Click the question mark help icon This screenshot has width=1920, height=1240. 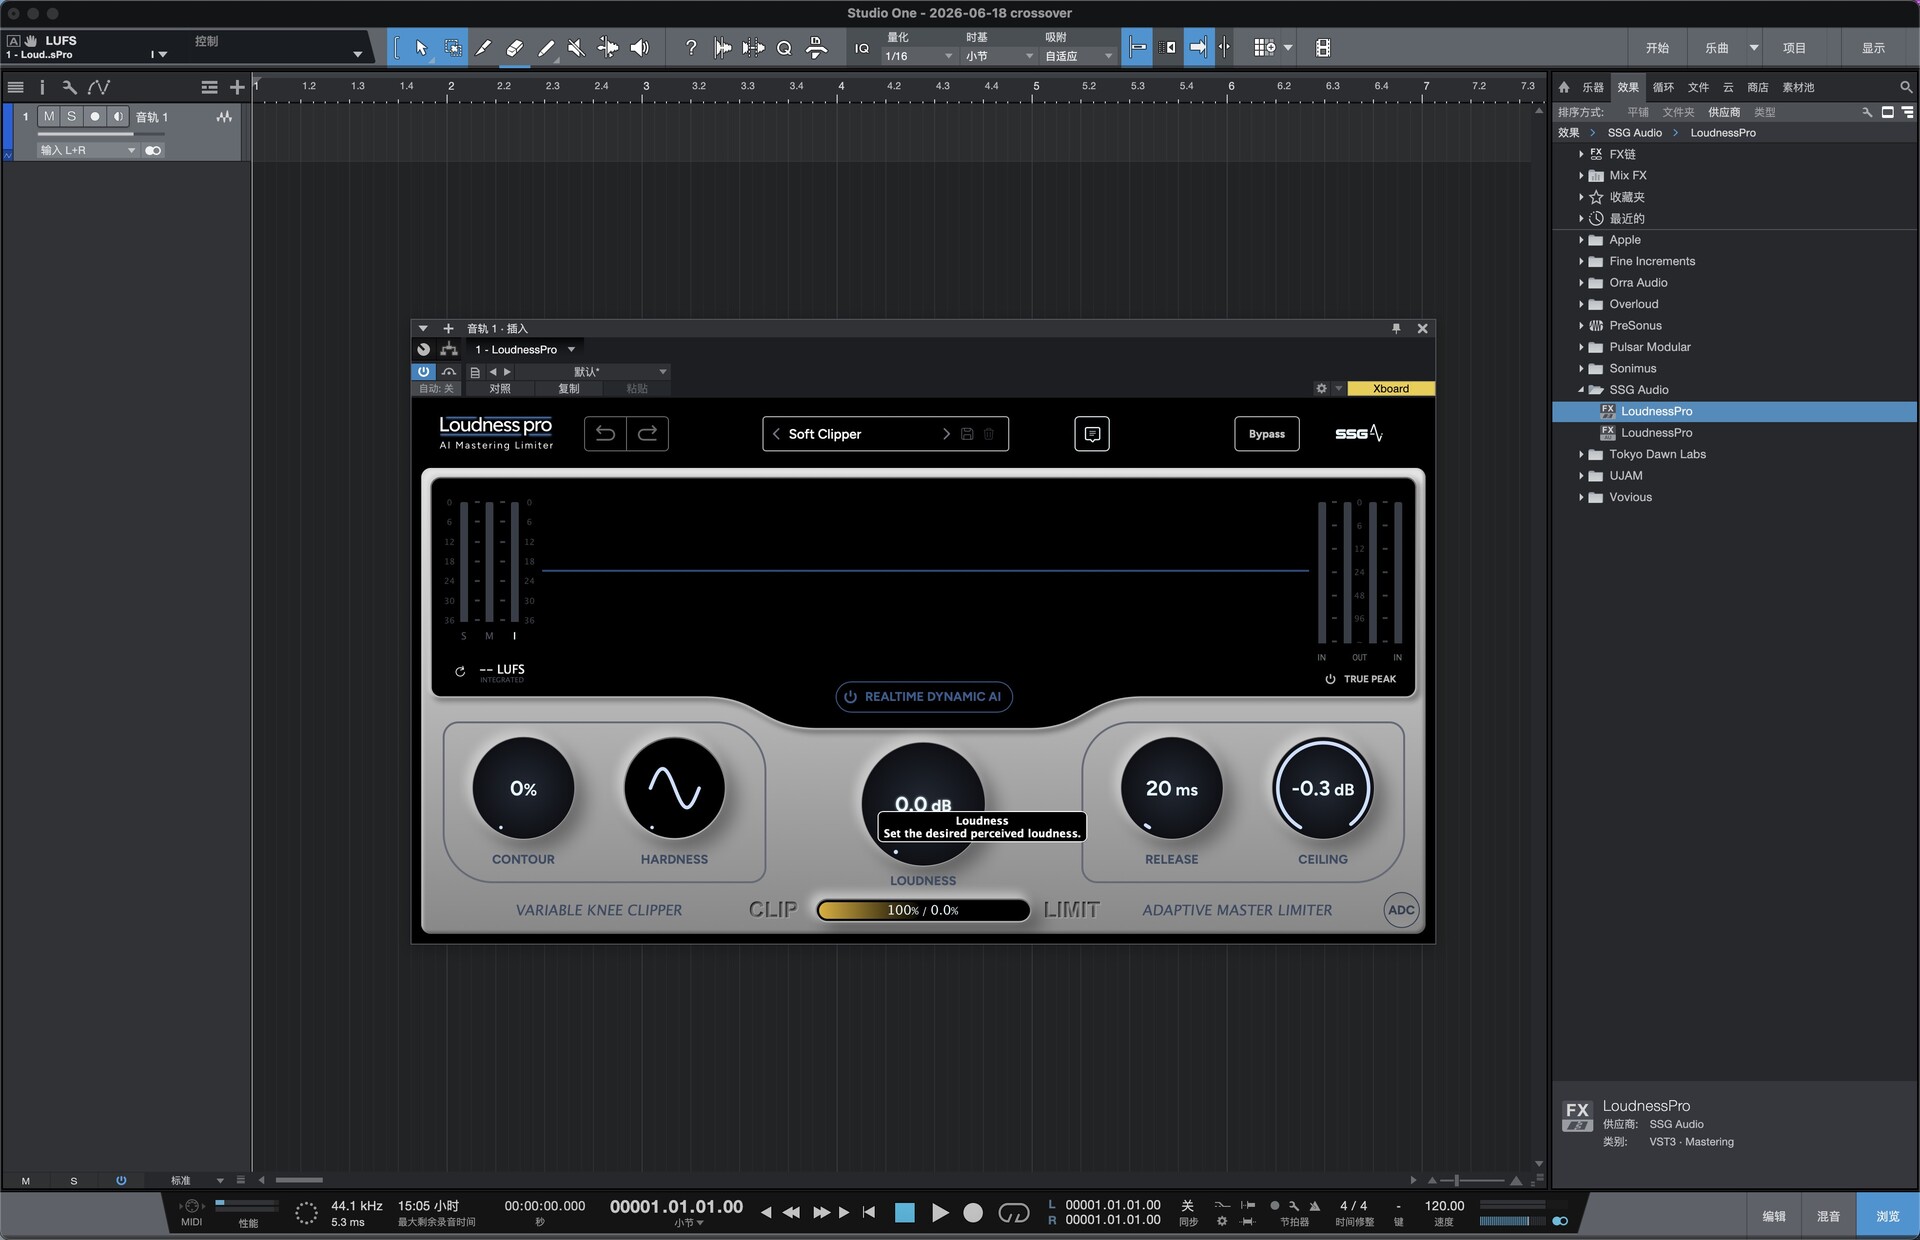[691, 47]
